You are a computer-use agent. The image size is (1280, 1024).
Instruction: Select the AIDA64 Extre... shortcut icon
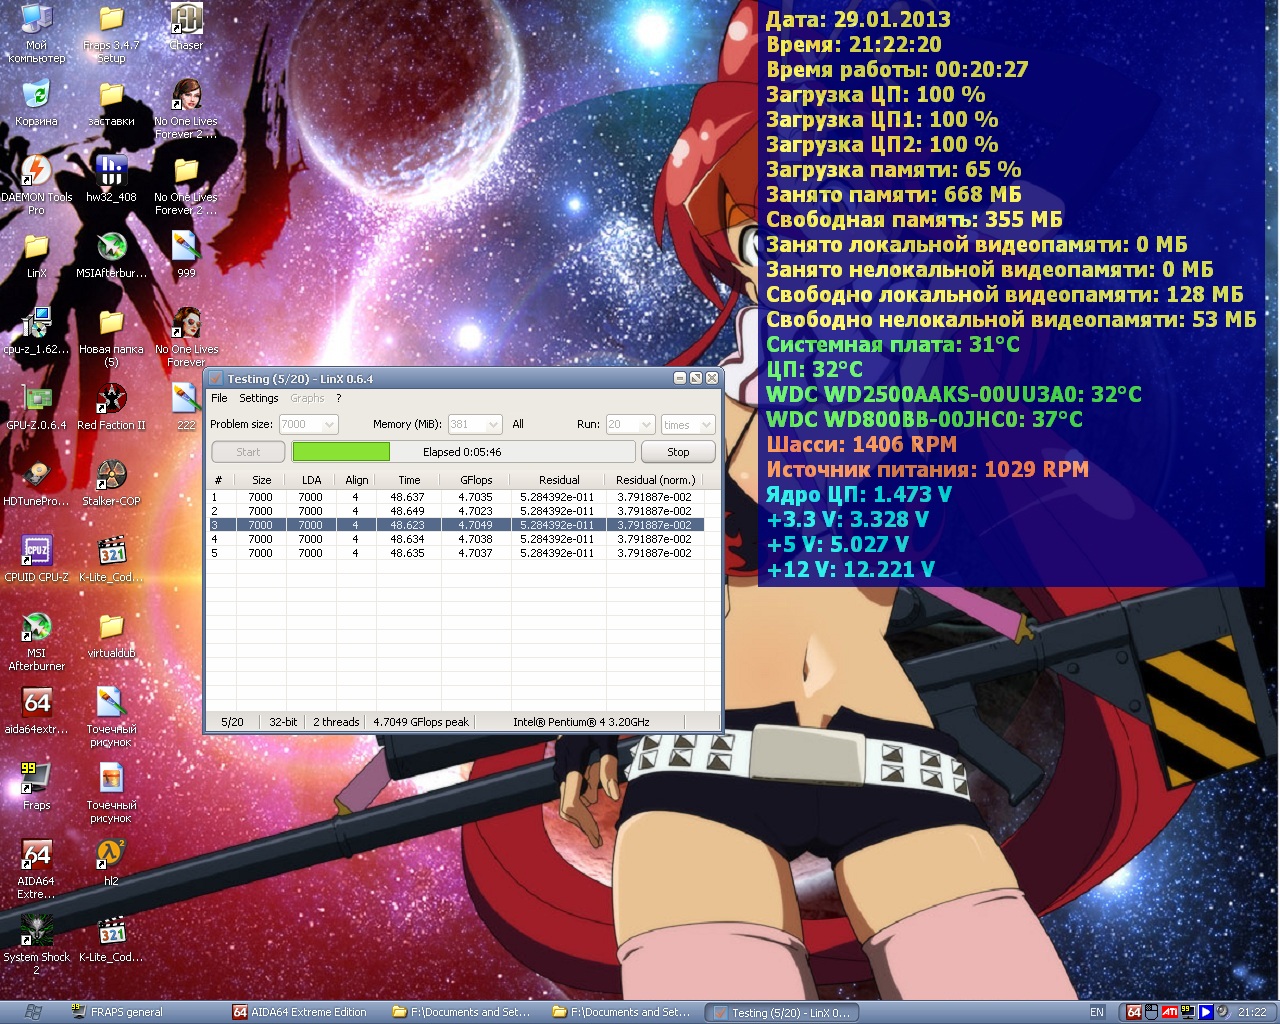tap(36, 869)
